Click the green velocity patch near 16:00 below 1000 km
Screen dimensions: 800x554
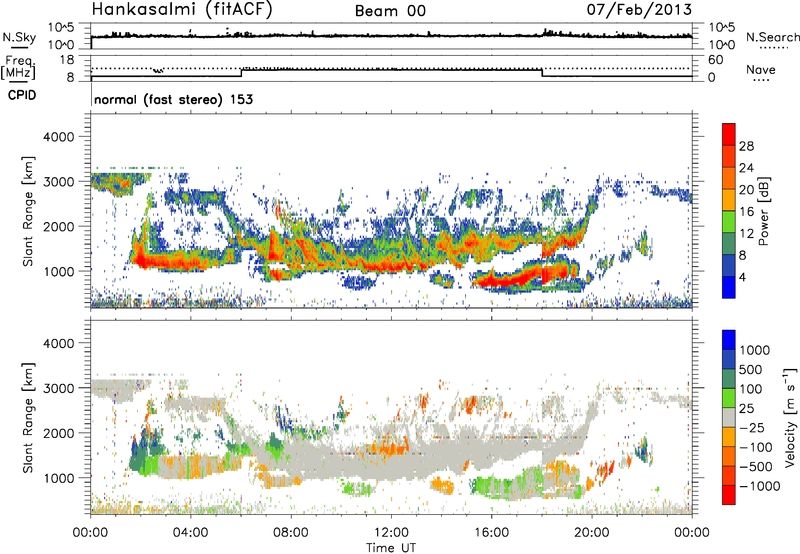click(492, 486)
